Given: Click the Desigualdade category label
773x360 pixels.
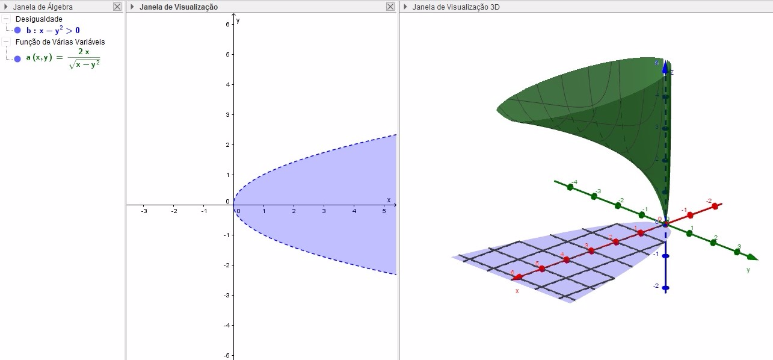Looking at the screenshot, I should pyautogui.click(x=39, y=19).
